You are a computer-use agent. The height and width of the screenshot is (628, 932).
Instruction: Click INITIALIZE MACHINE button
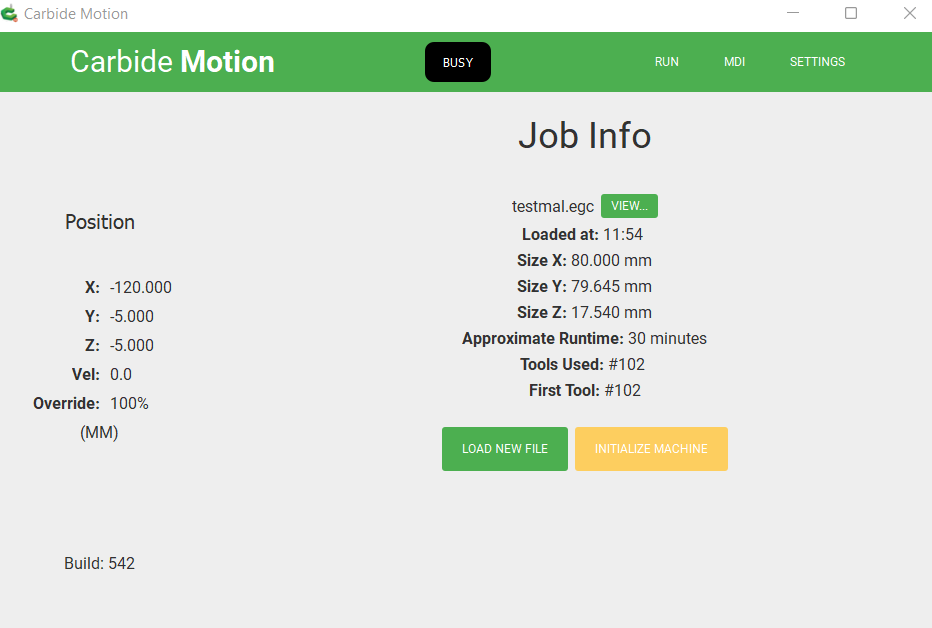point(651,449)
